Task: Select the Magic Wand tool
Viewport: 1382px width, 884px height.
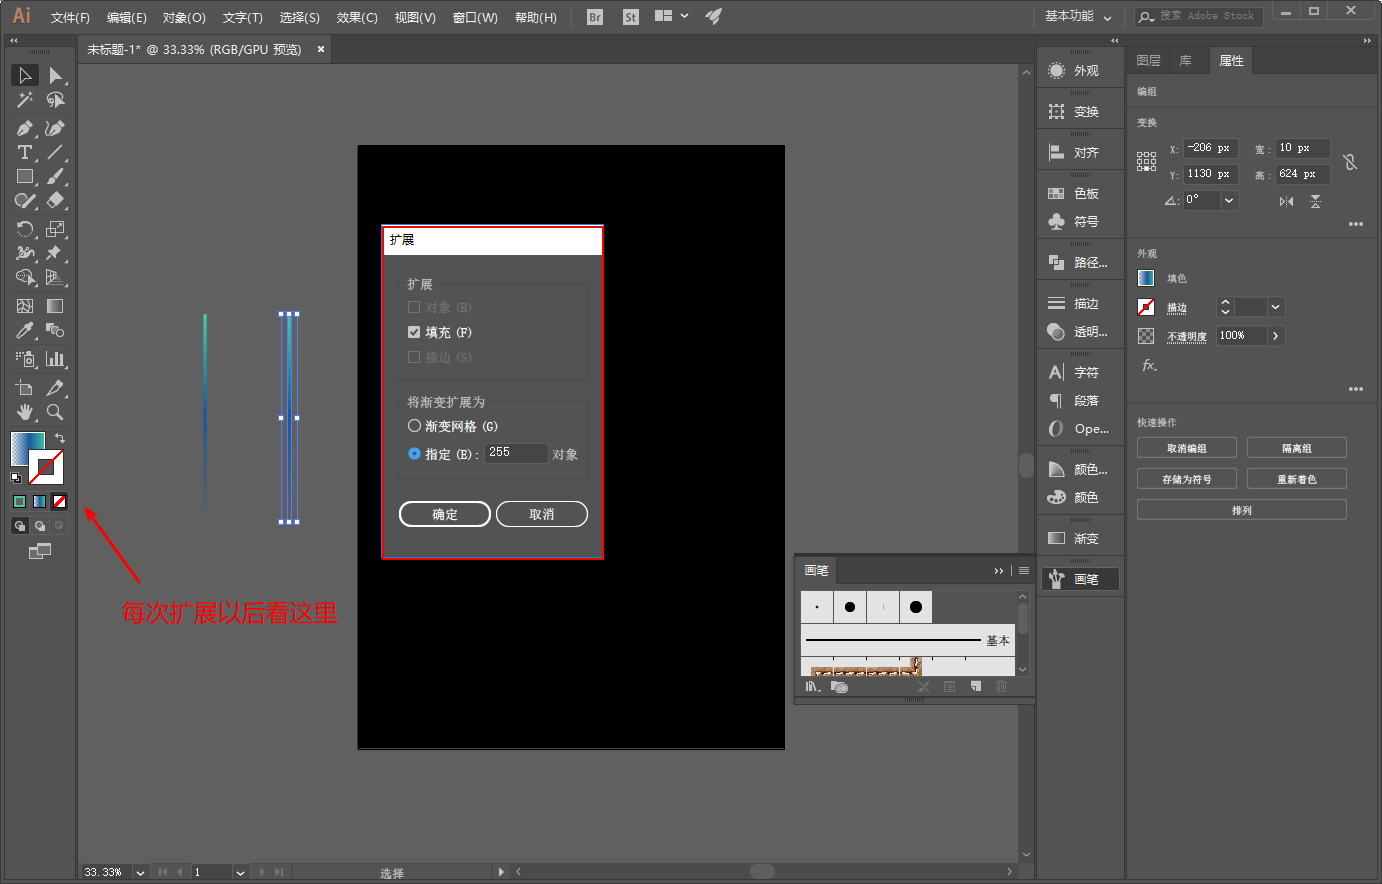Action: click(25, 100)
